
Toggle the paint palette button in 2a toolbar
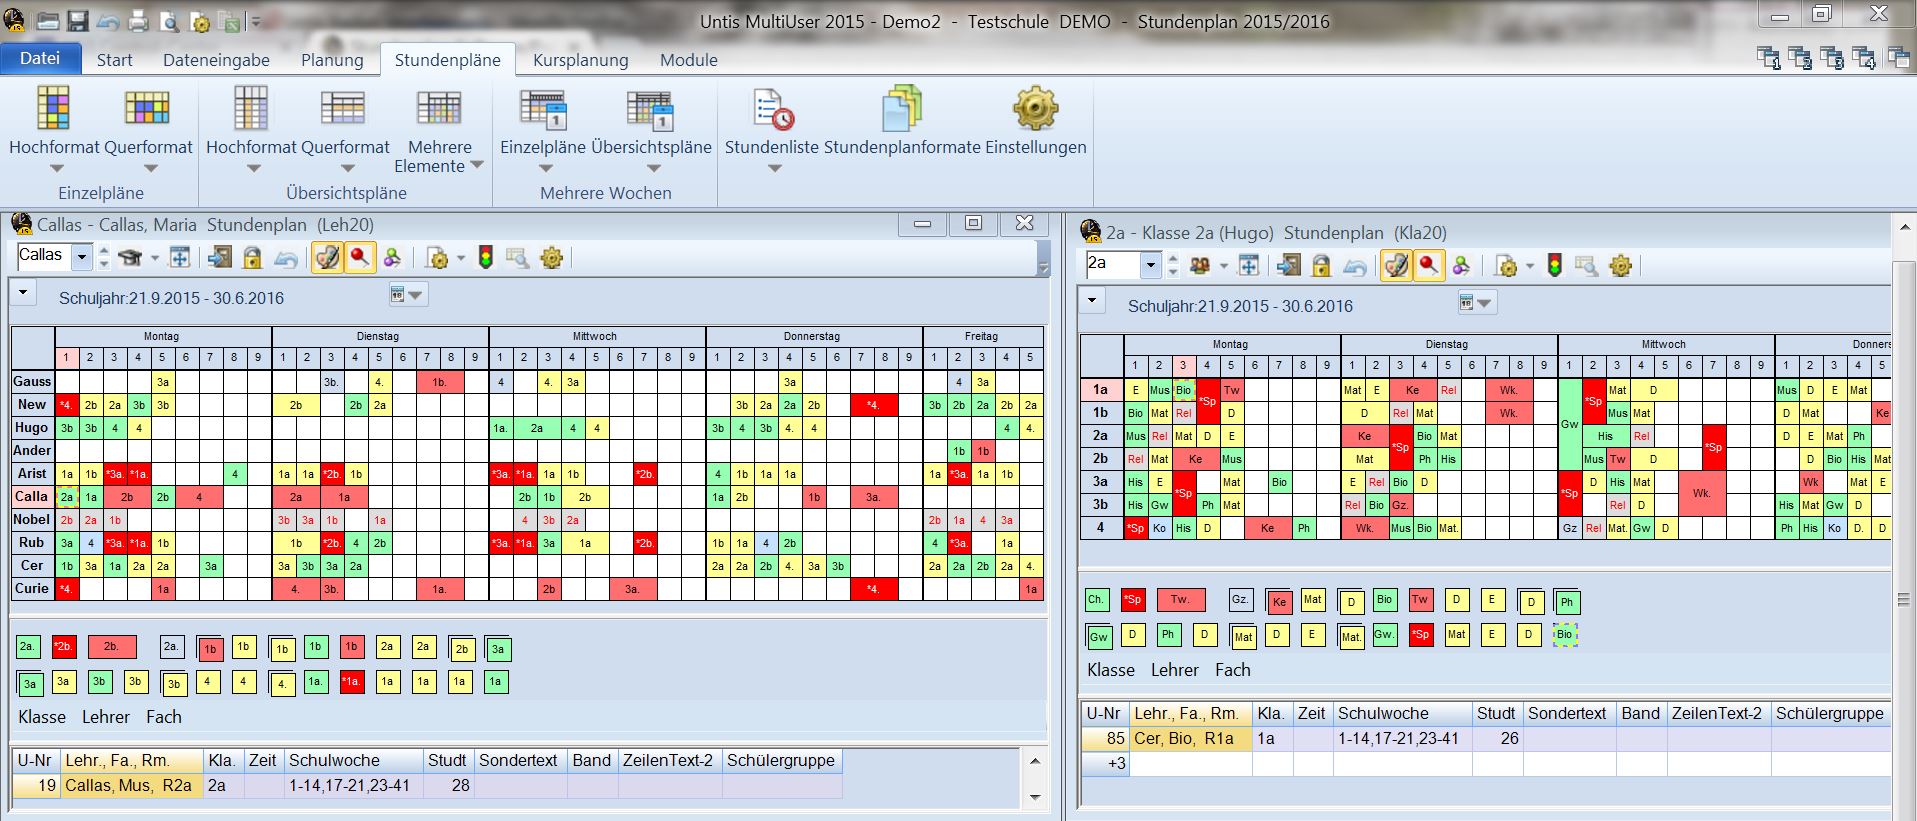point(1396,266)
